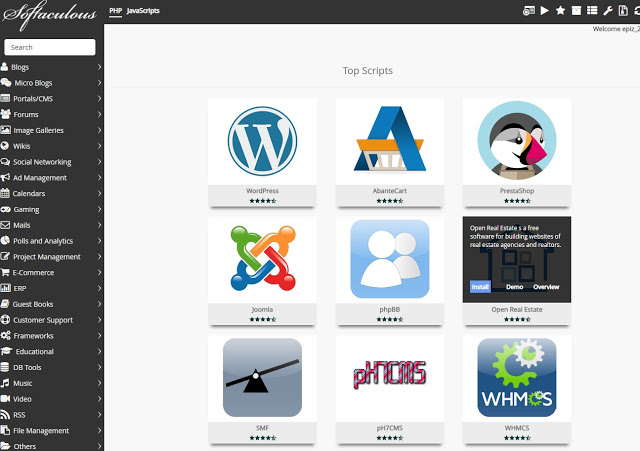Click the File Management files icon
Viewport: 640px width, 451px height.
(5, 430)
